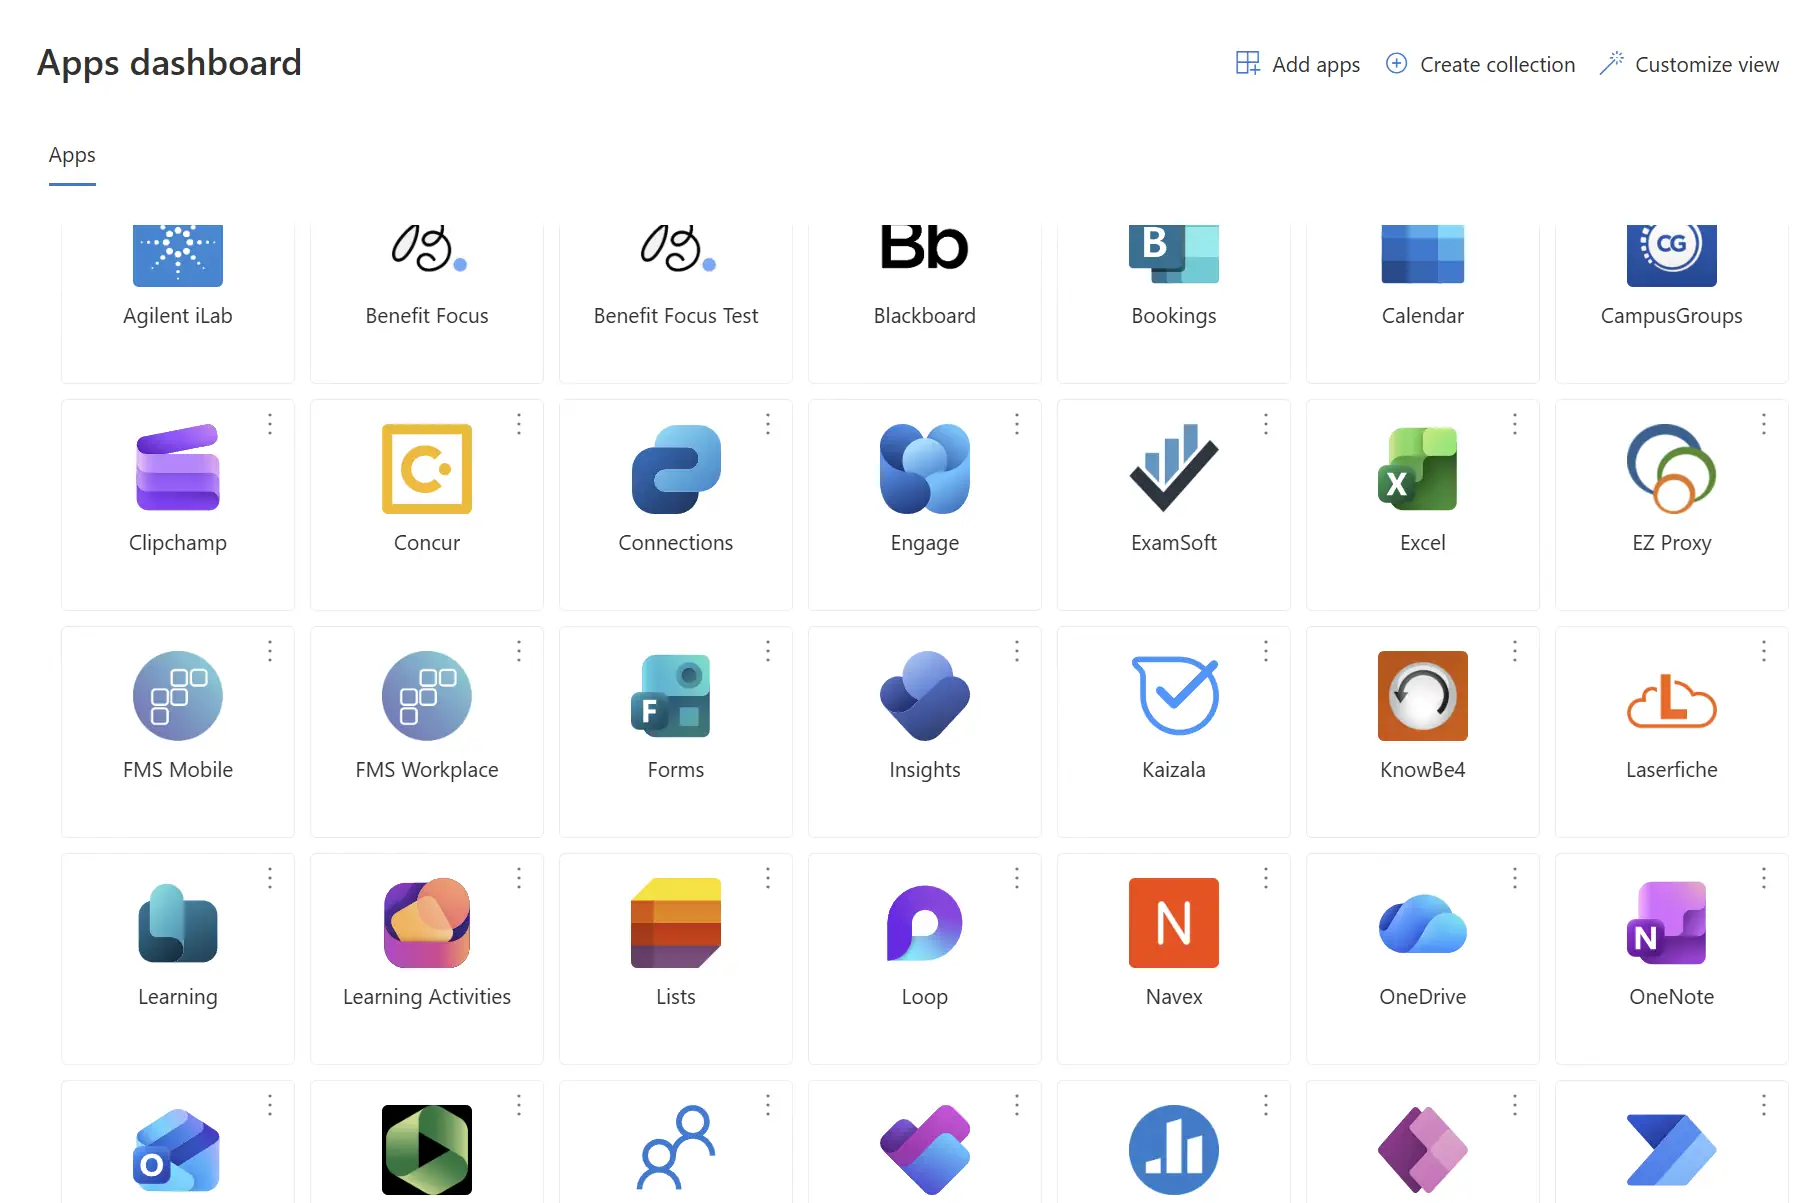1806x1203 pixels.
Task: Open the Power BI chart icon
Action: (1174, 1150)
